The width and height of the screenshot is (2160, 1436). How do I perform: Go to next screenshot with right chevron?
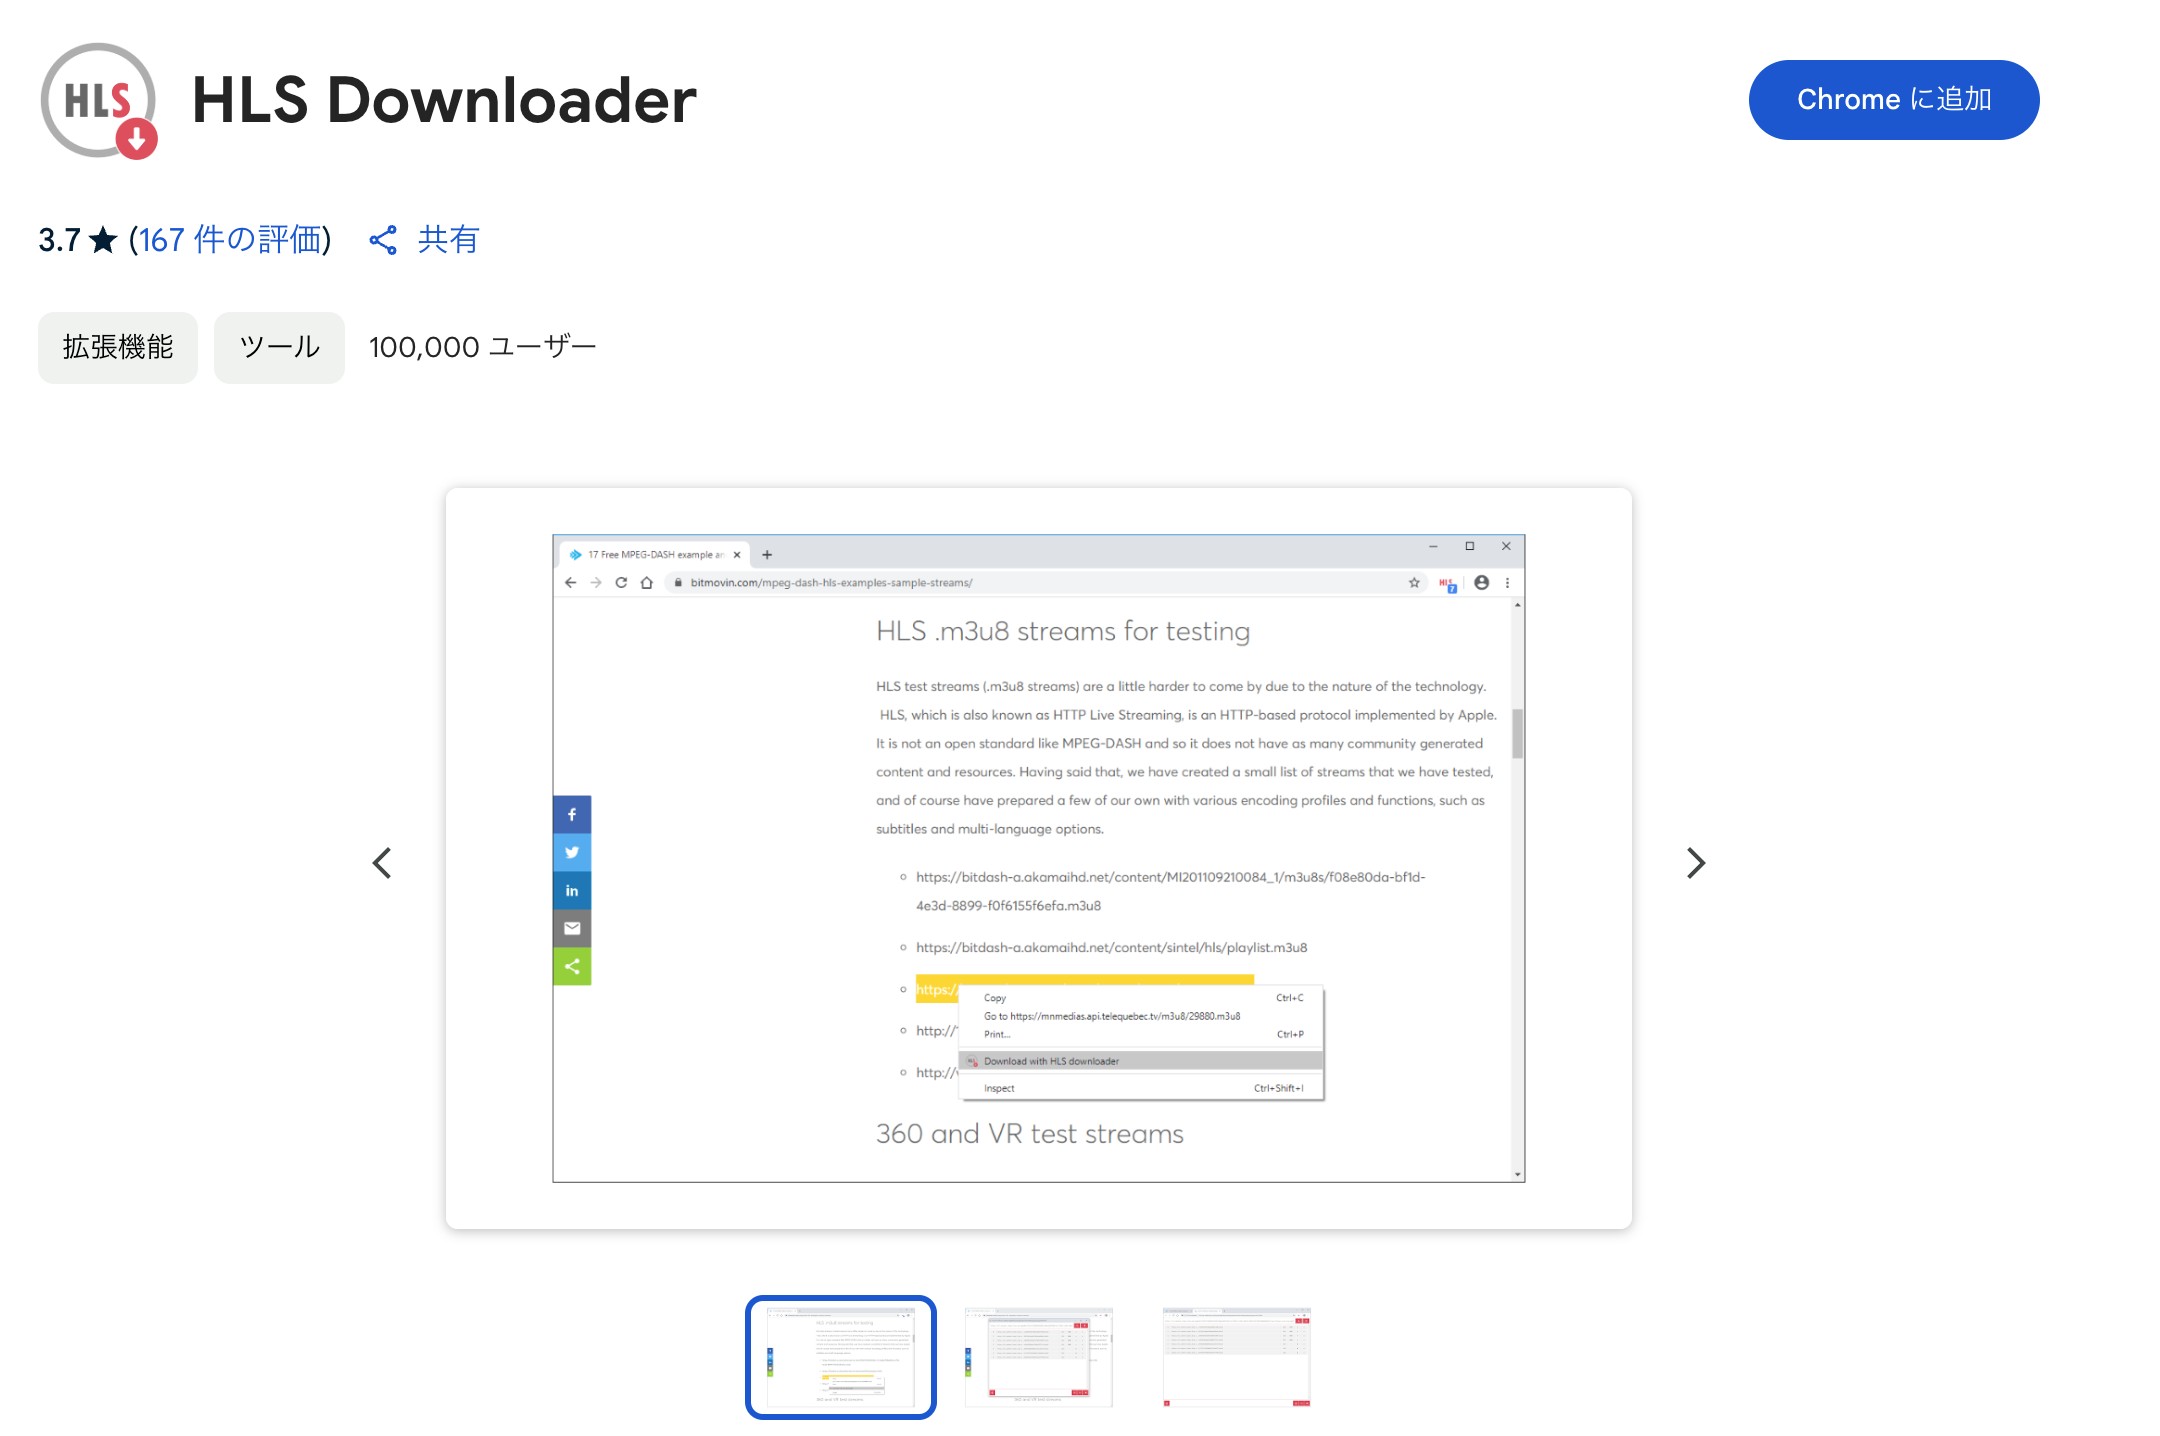click(x=1695, y=862)
